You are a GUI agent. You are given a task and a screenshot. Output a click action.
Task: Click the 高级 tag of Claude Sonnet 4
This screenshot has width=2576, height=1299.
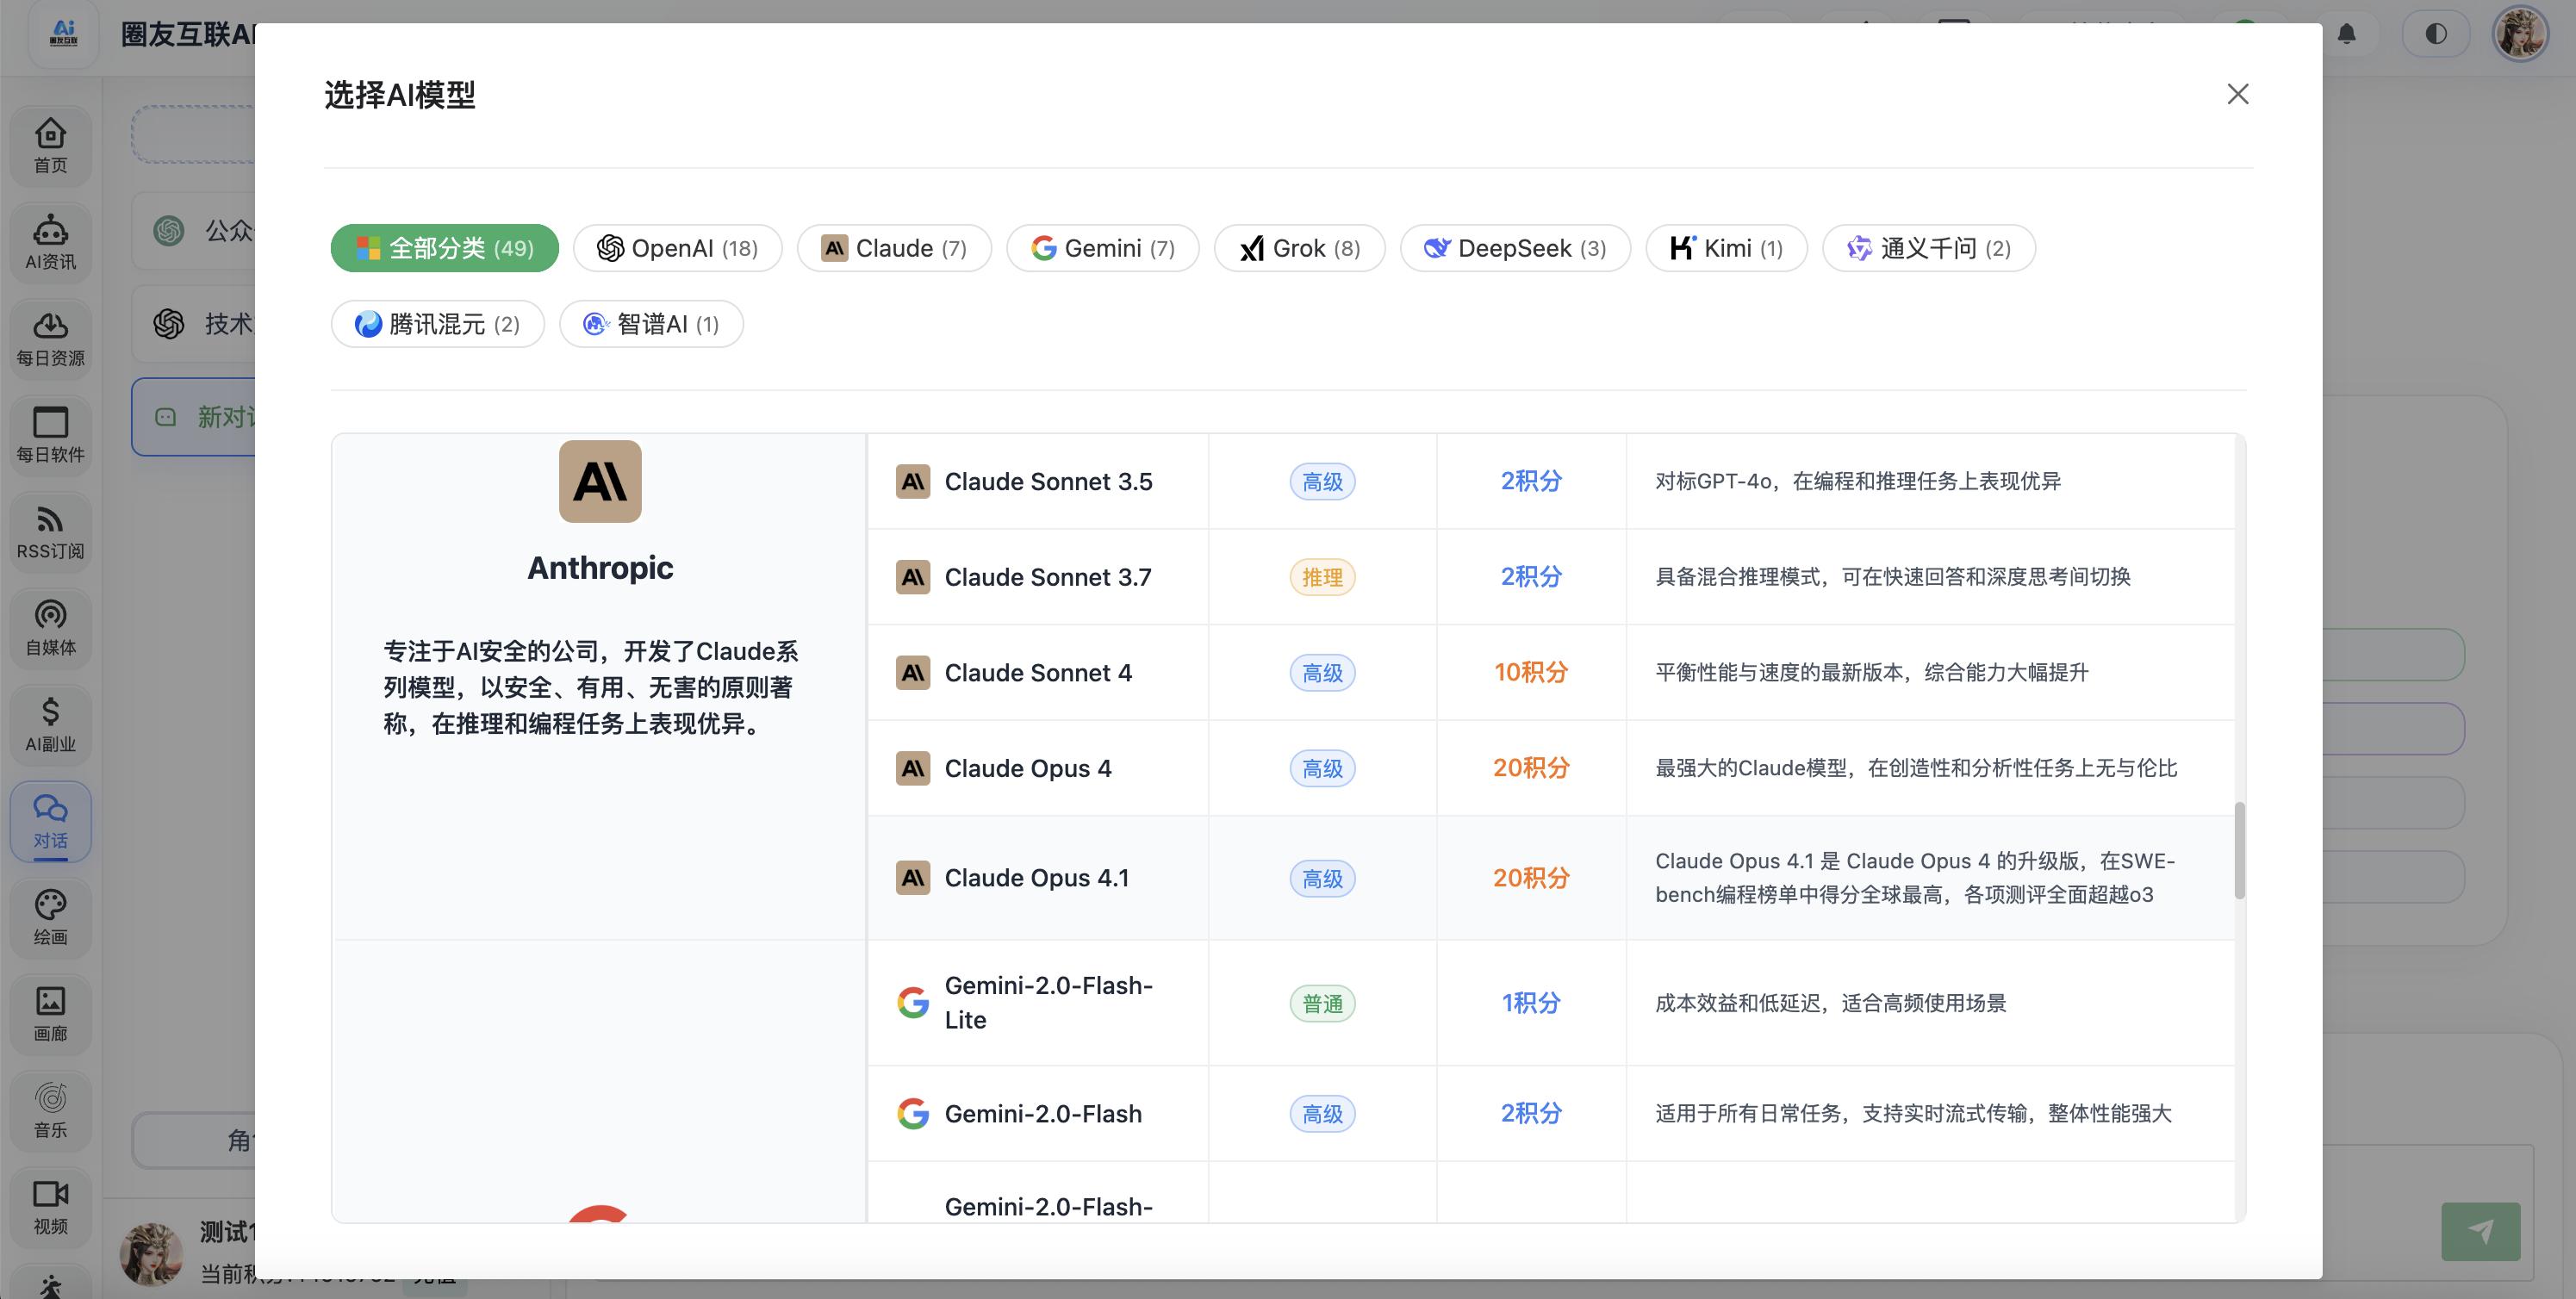(x=1322, y=673)
